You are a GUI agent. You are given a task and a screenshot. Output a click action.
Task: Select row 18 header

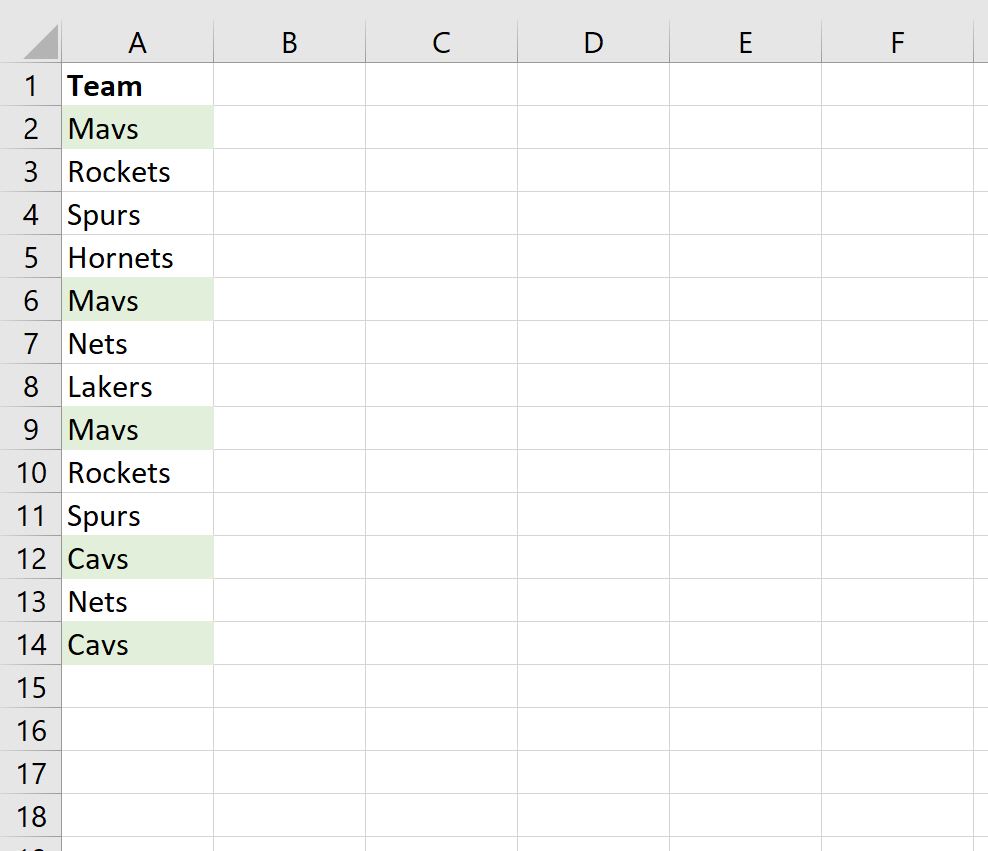coord(30,816)
